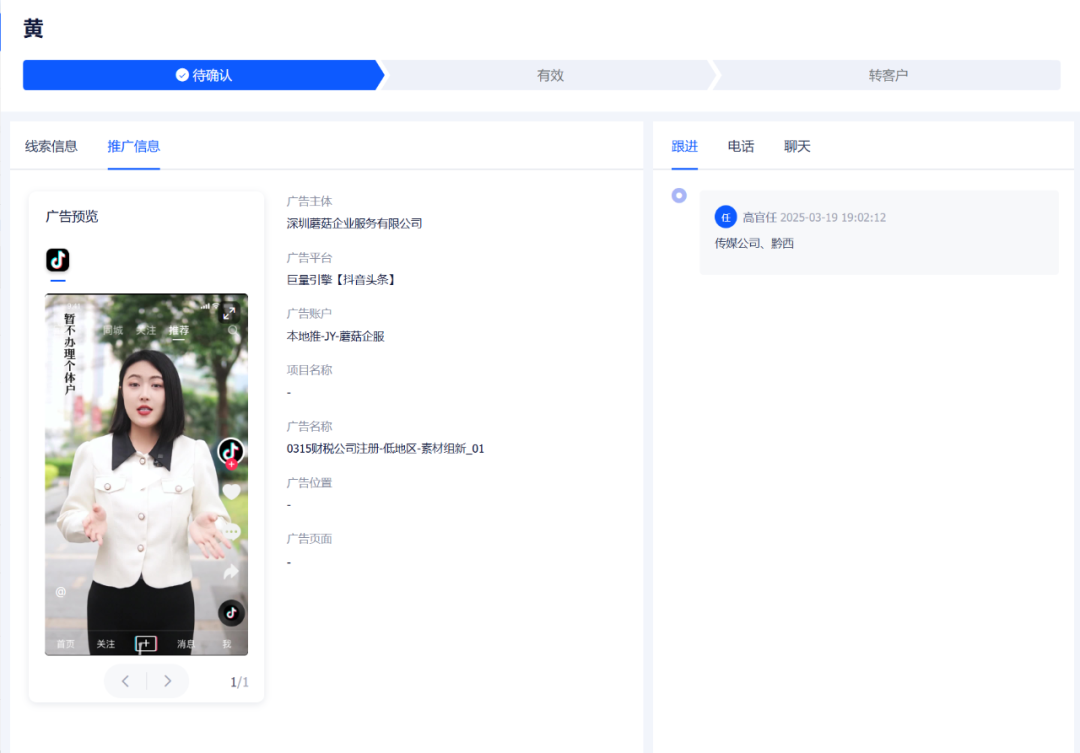Click the share arrow icon in the video
1080x753 pixels.
coord(231,569)
